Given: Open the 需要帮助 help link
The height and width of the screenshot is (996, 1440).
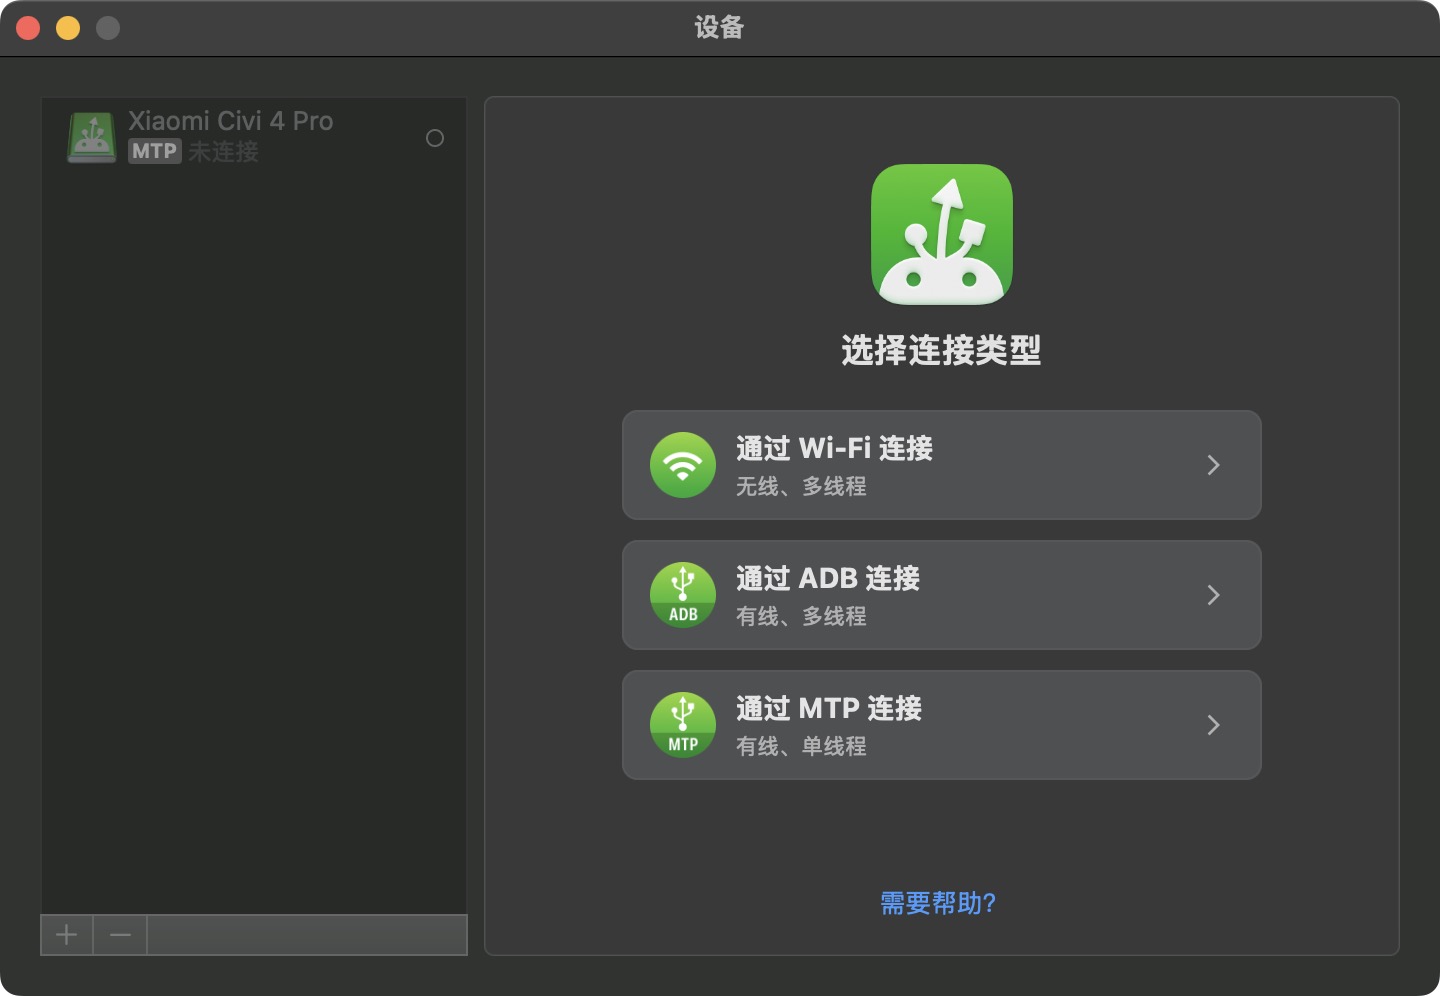Looking at the screenshot, I should [936, 903].
